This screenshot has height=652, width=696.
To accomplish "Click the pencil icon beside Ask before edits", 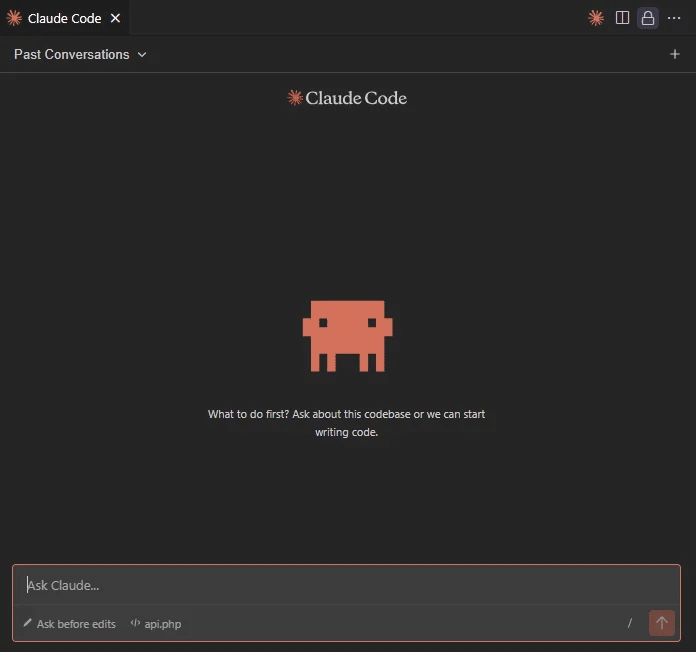I will (28, 623).
